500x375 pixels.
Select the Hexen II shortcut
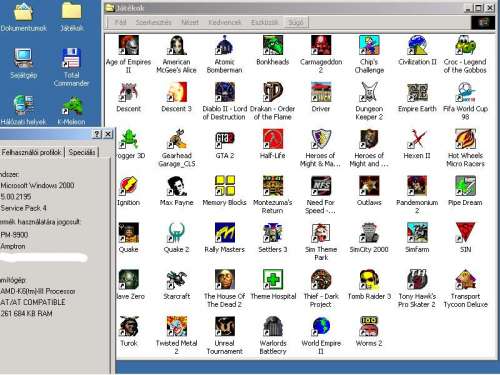coord(417,139)
